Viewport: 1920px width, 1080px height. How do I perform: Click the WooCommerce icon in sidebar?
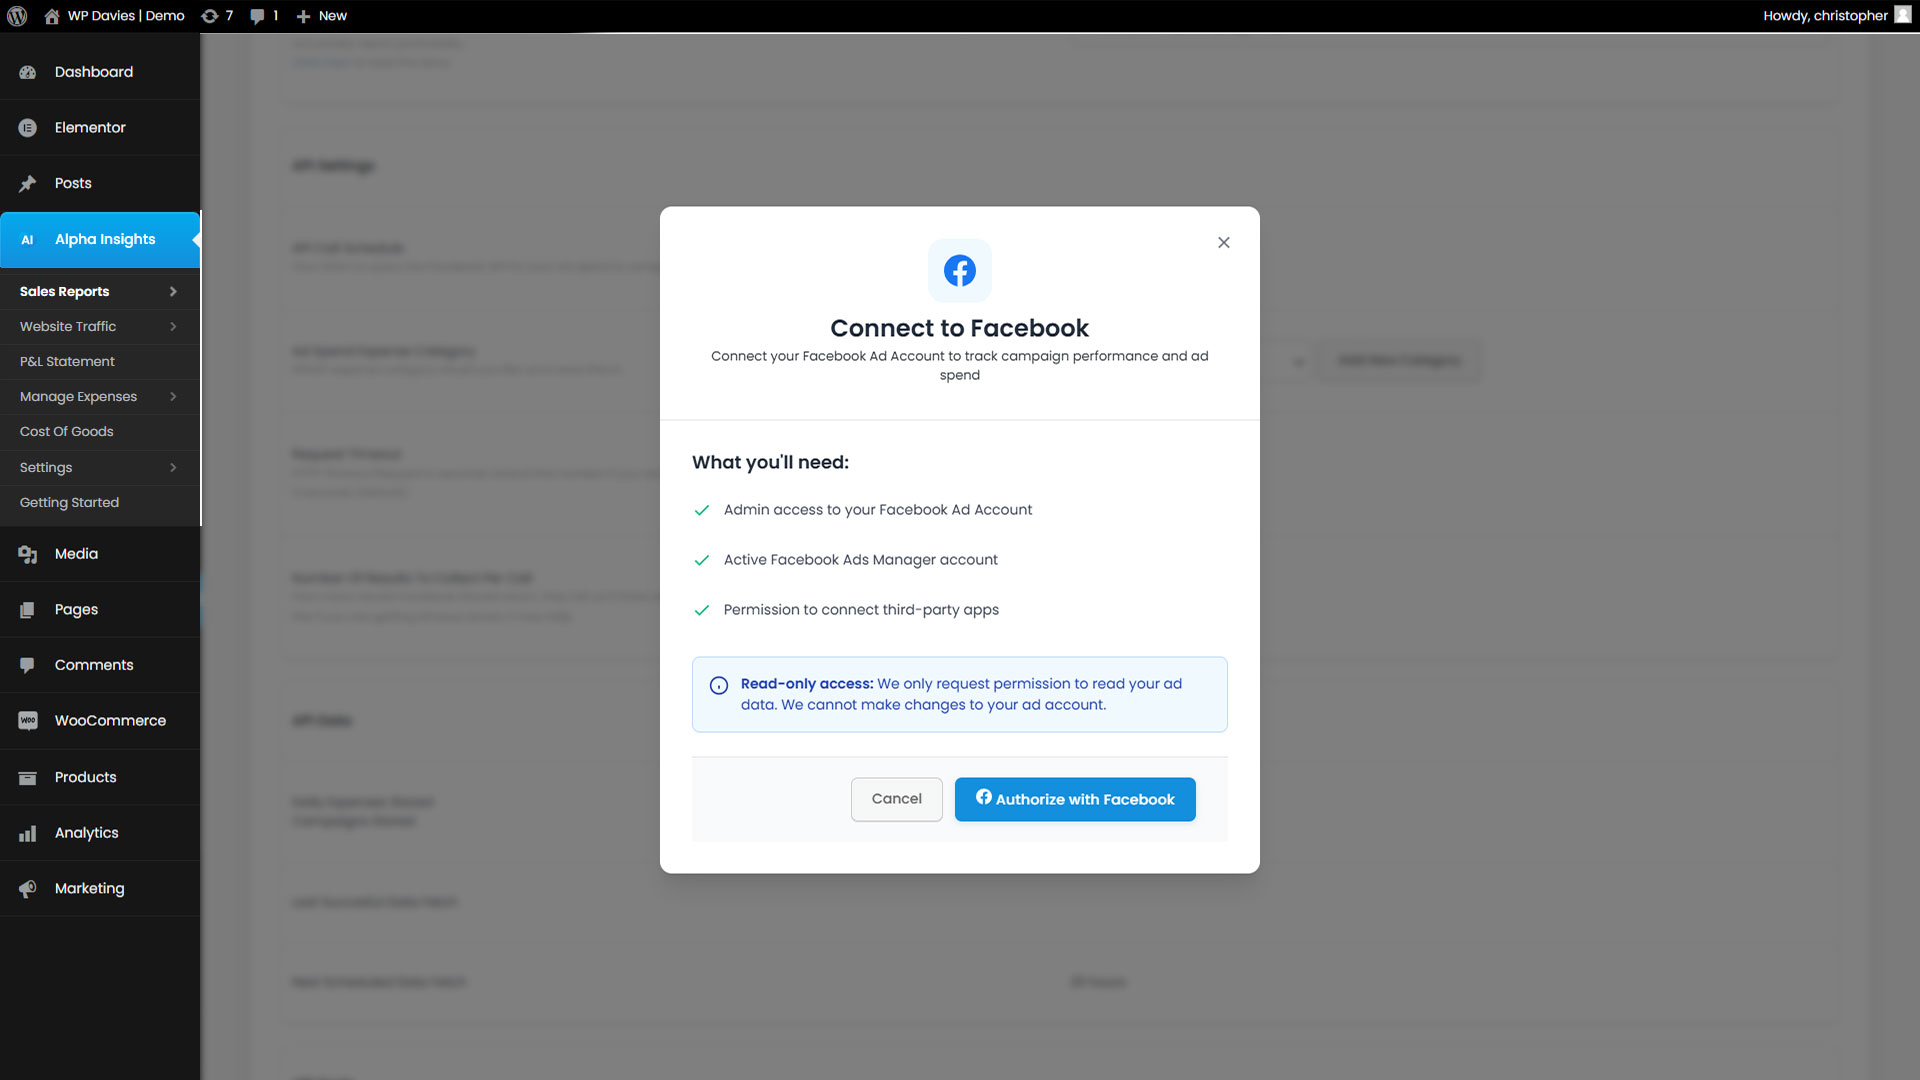[x=28, y=721]
